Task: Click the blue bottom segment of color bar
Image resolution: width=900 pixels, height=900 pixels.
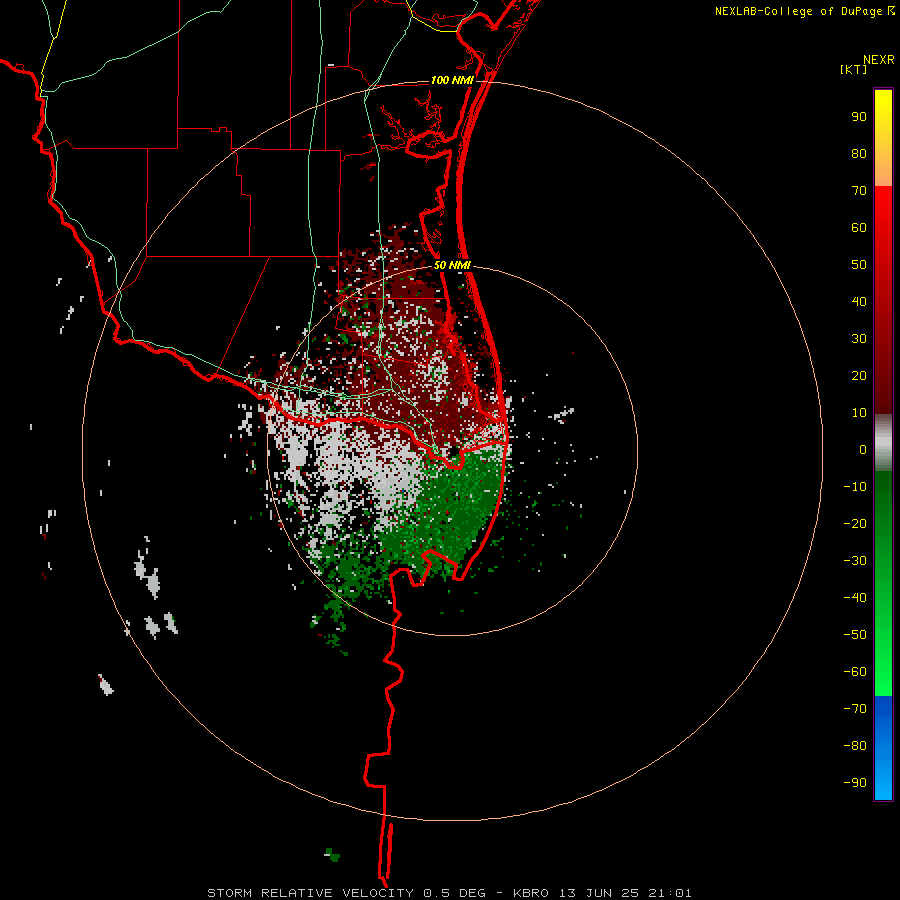Action: [883, 748]
